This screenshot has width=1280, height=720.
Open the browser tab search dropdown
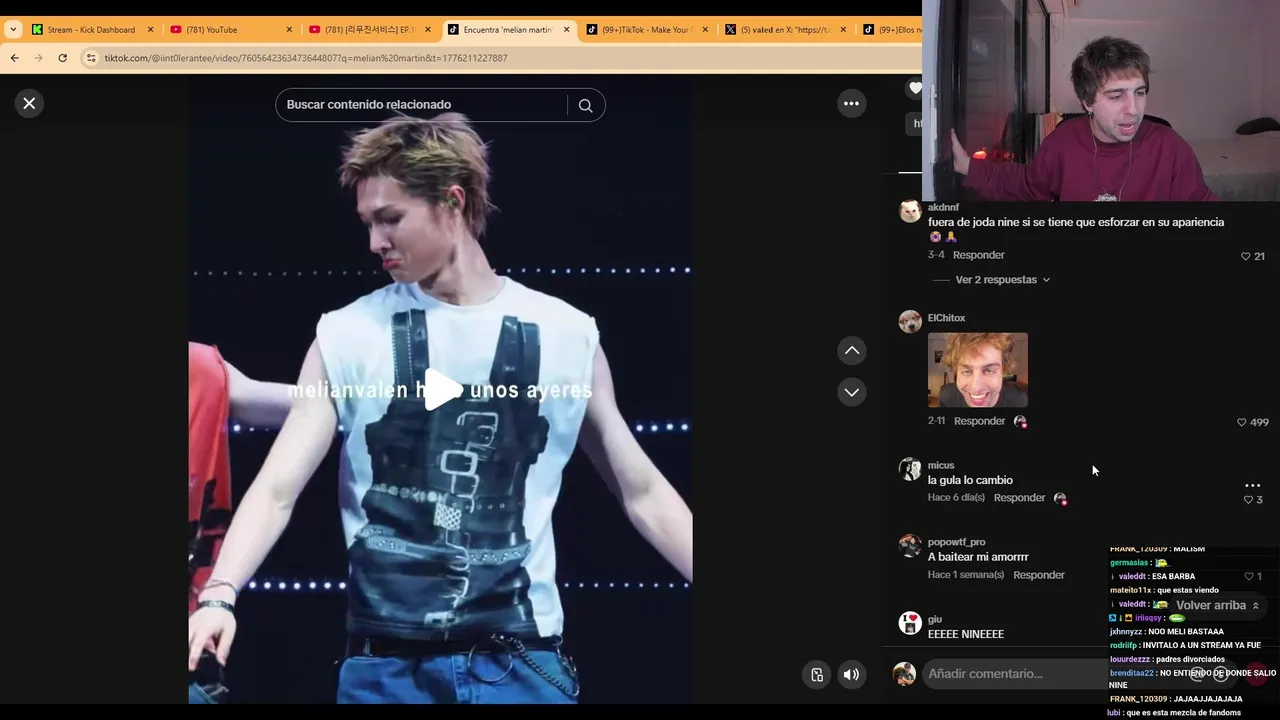coord(13,30)
